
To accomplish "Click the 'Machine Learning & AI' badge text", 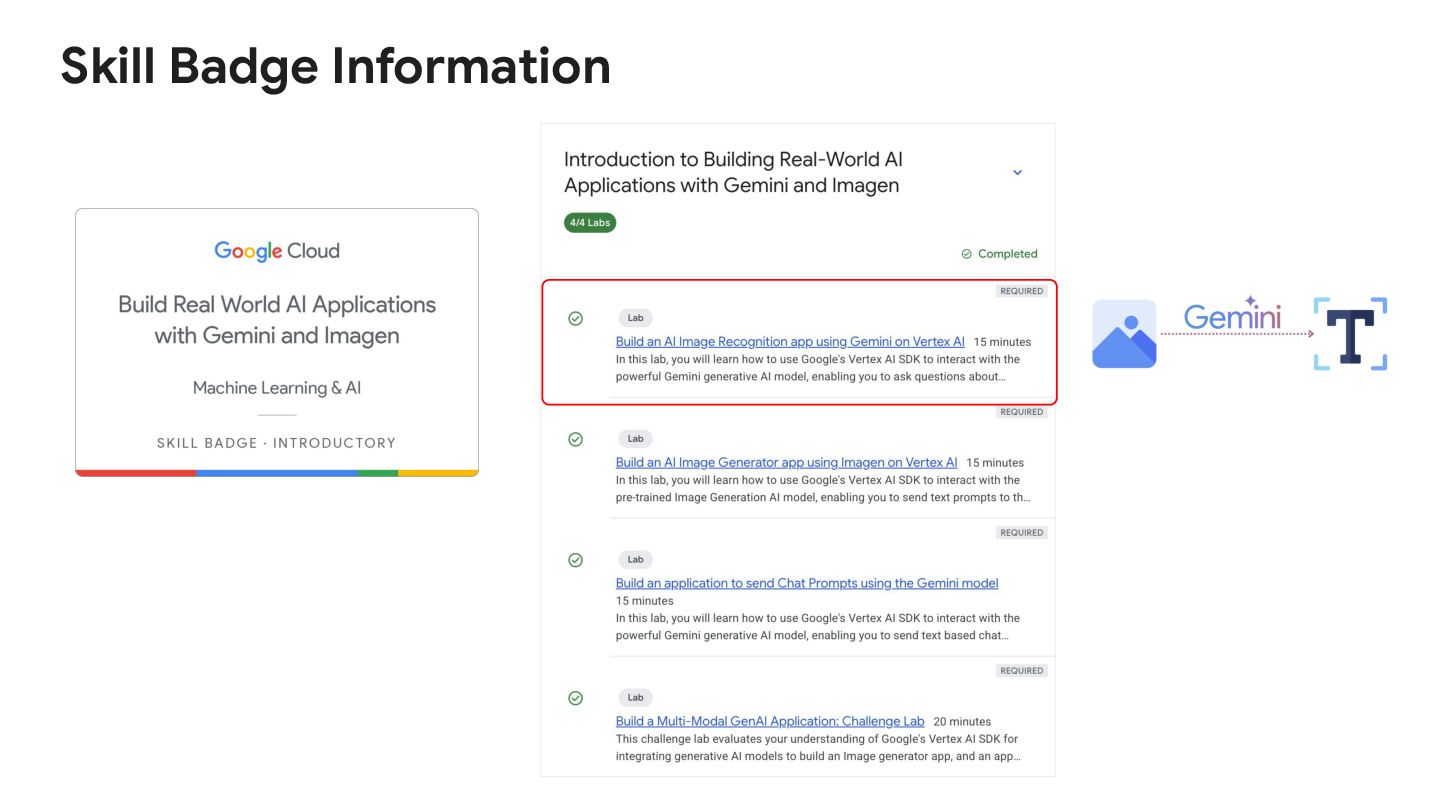I will [277, 388].
